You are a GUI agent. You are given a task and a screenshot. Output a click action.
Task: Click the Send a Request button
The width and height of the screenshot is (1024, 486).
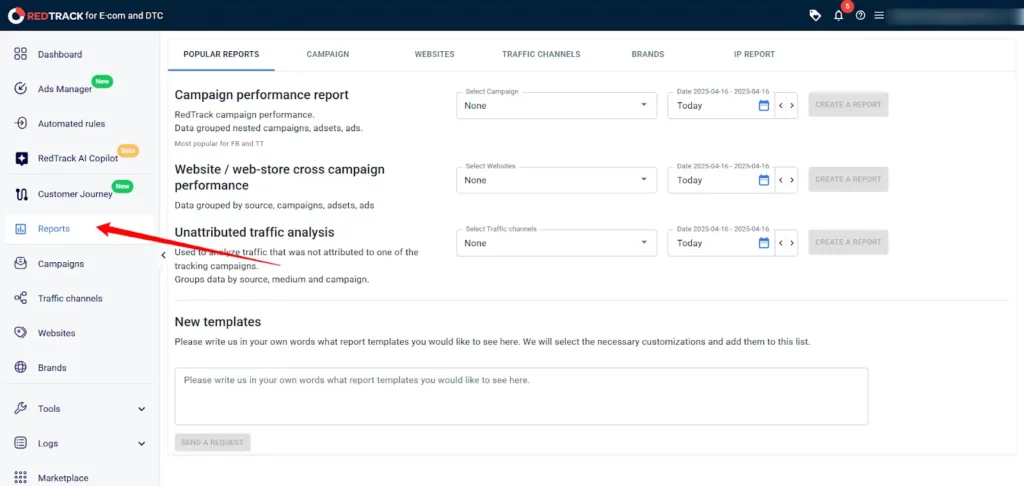[x=212, y=442]
